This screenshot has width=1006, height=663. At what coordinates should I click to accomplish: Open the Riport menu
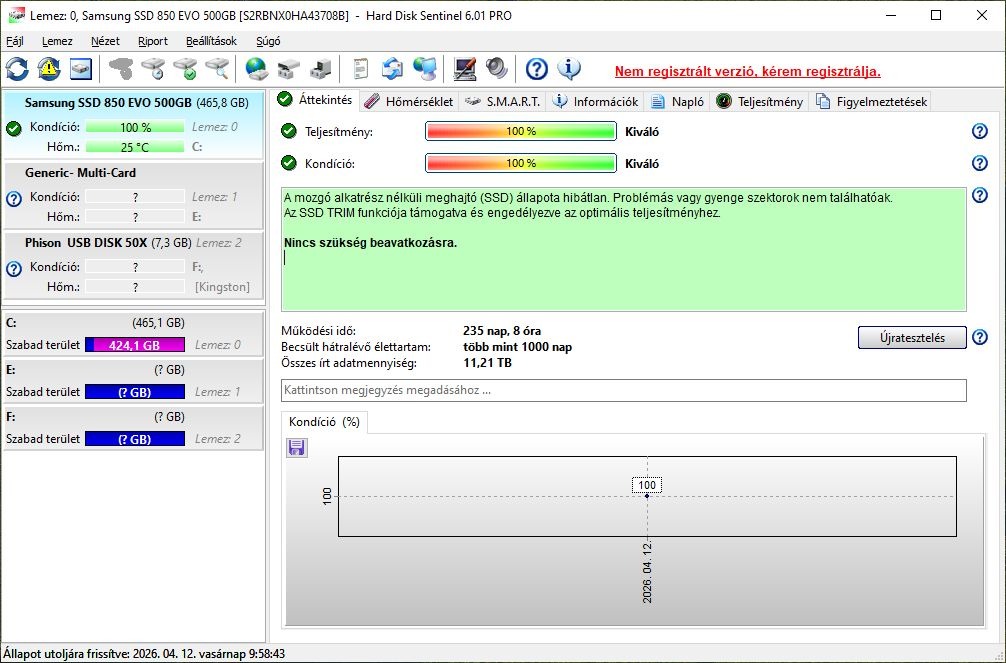[153, 41]
